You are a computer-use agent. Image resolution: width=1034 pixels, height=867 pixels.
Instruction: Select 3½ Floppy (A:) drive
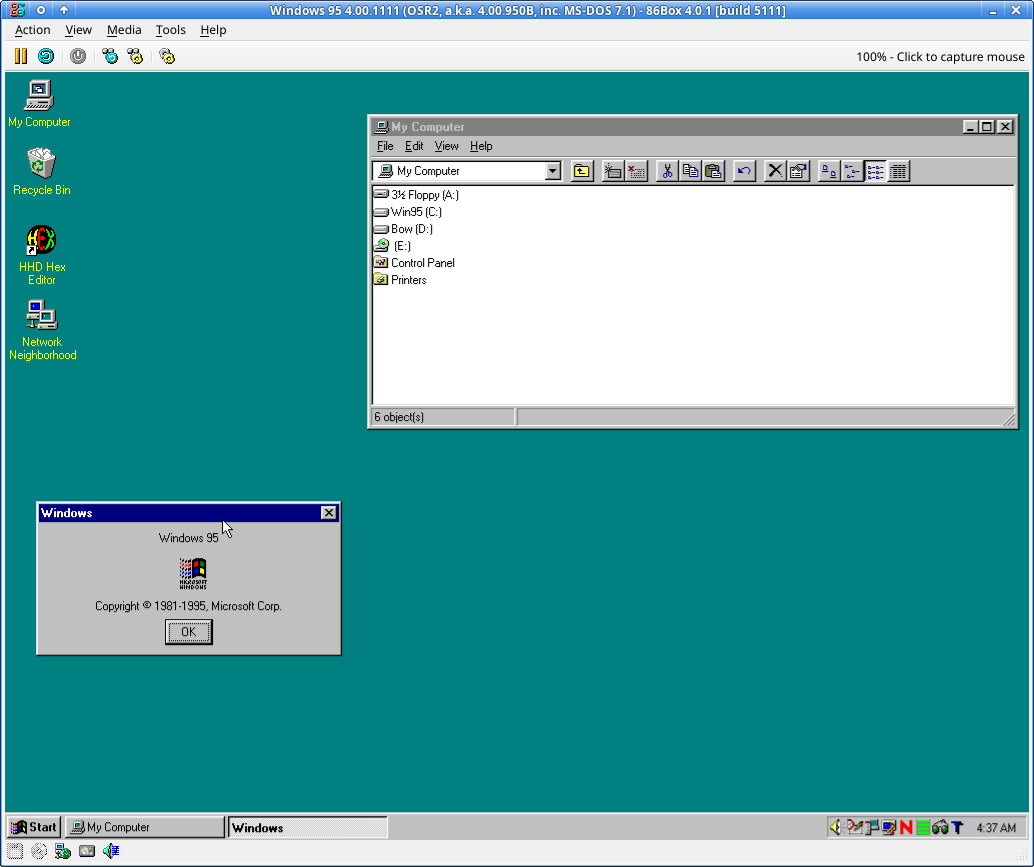tap(416, 194)
